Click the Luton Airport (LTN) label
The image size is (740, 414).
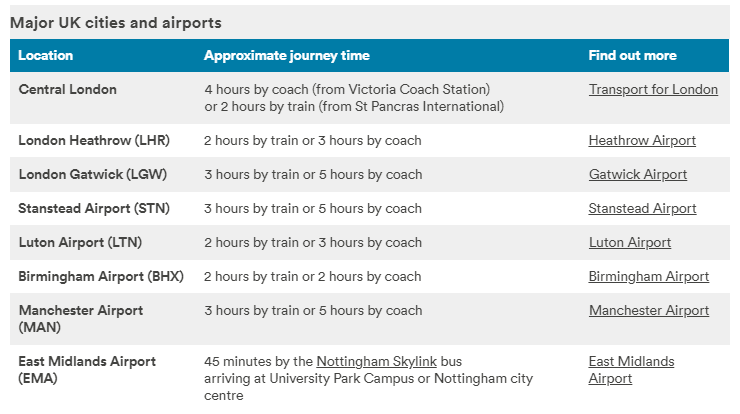point(80,242)
